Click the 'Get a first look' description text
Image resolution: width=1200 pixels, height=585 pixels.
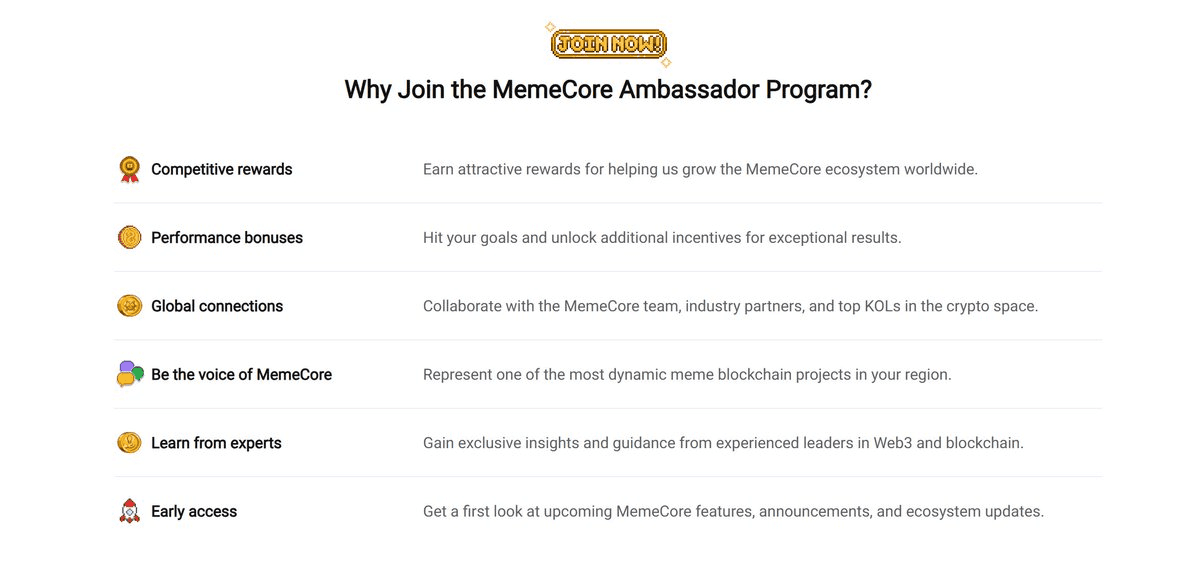point(733,511)
